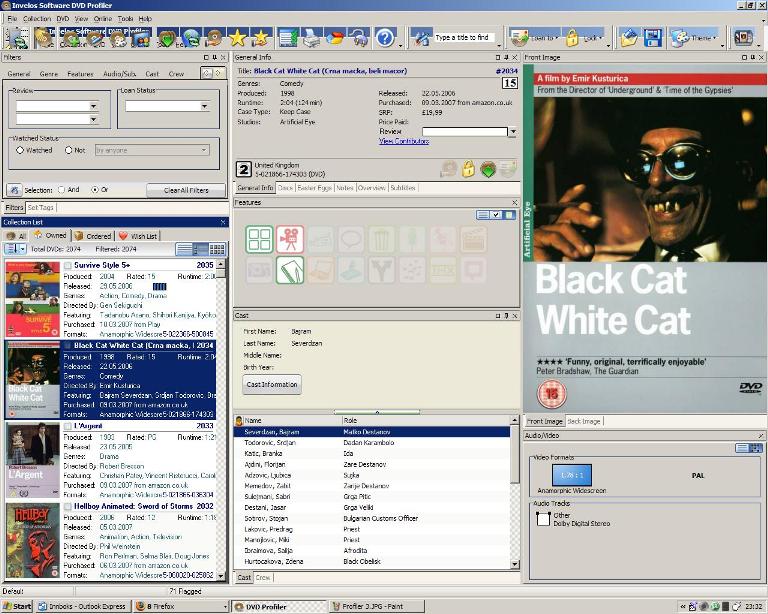Open the second Review filter dropdown
This screenshot has height=614, width=768.
(93, 119)
